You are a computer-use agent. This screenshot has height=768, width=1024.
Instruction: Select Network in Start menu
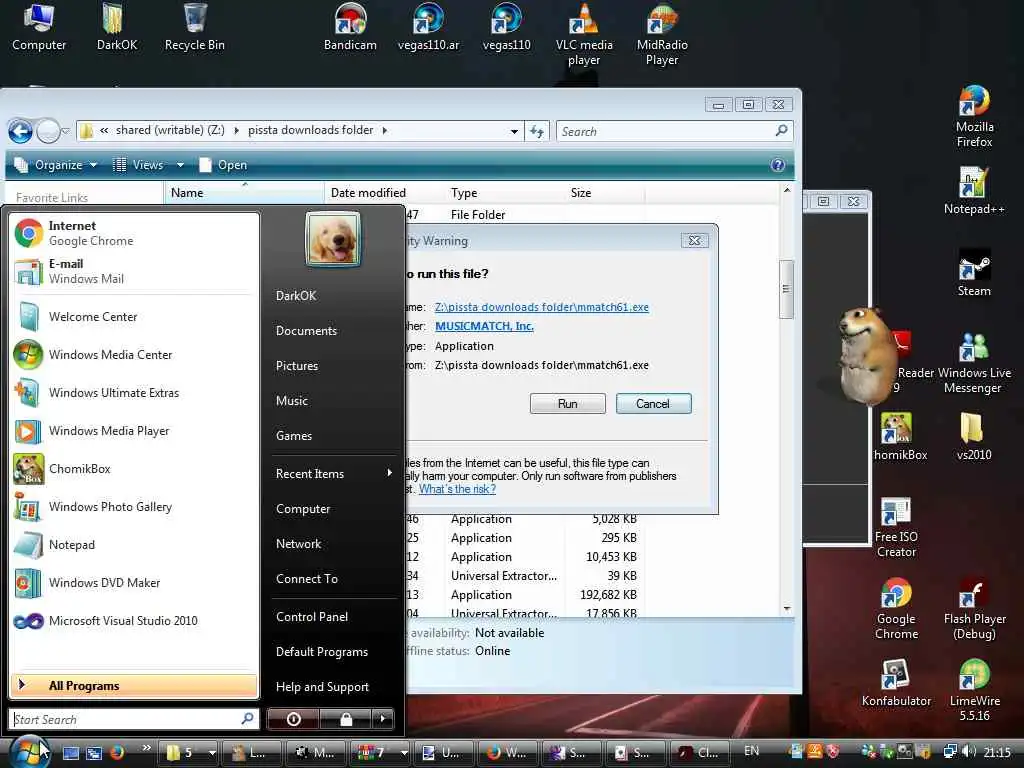pyautogui.click(x=298, y=544)
